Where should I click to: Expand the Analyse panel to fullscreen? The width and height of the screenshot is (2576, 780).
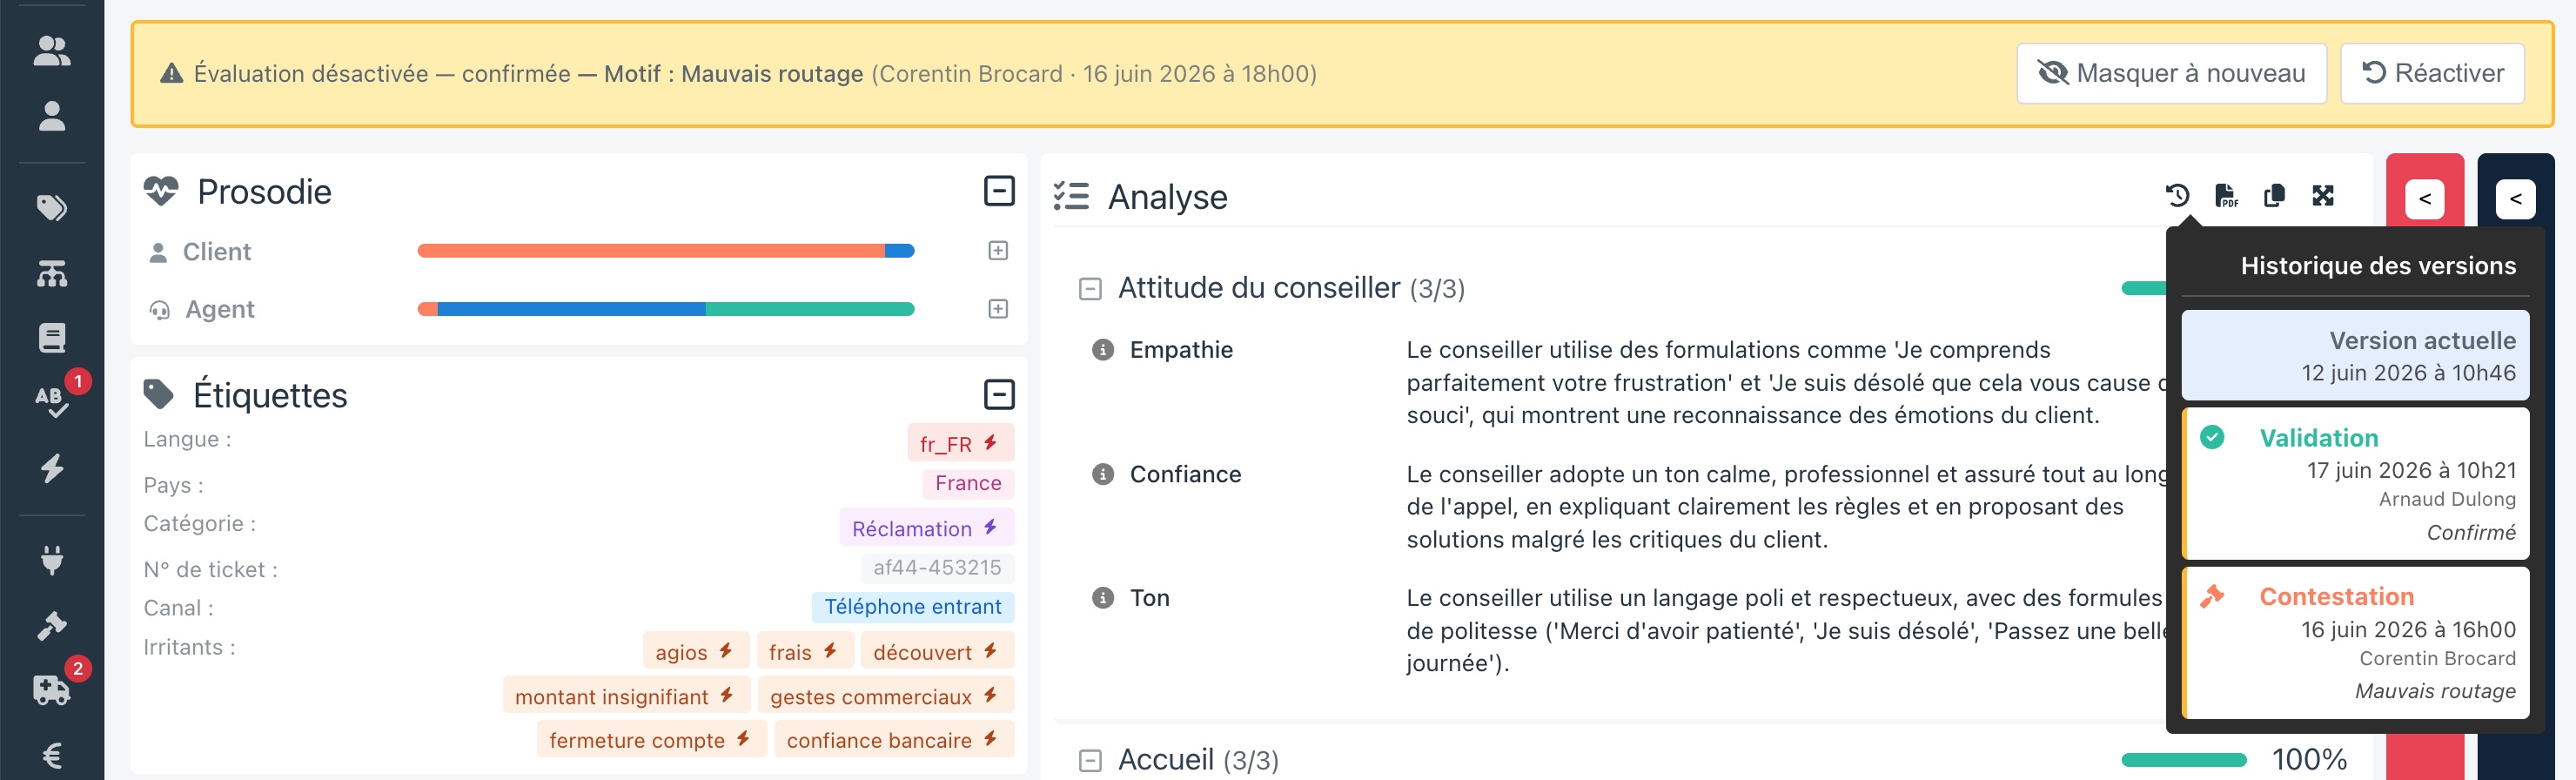(x=2323, y=195)
